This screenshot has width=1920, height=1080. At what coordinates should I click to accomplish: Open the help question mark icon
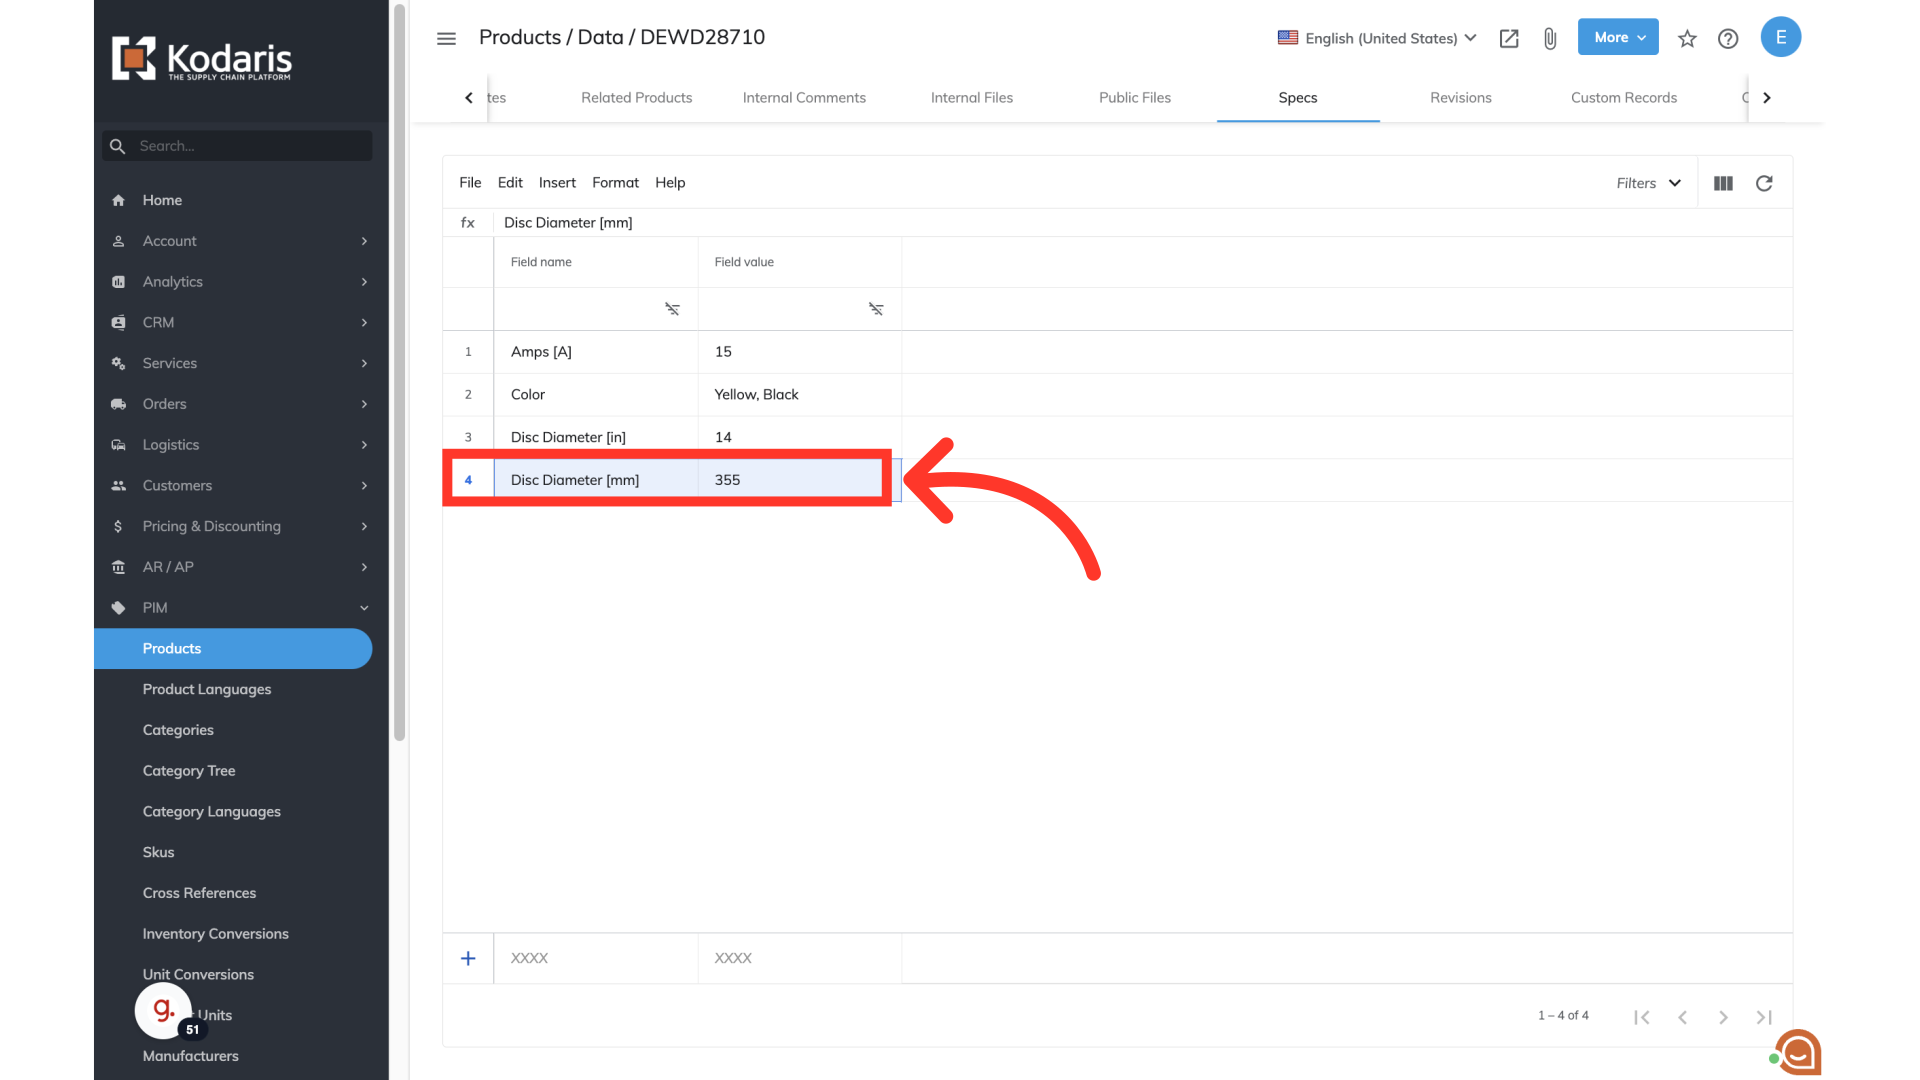(1728, 38)
